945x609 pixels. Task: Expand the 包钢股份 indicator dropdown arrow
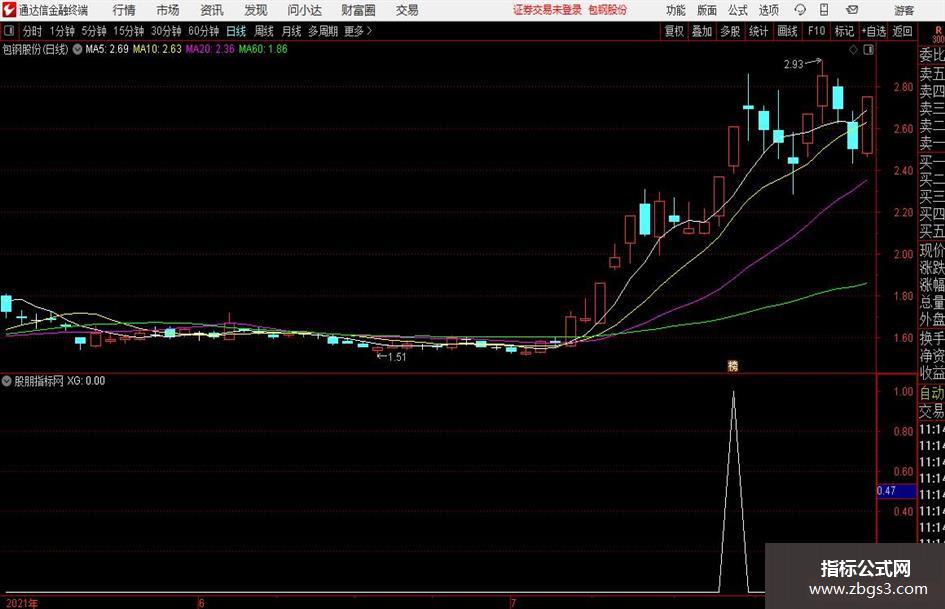pos(77,49)
